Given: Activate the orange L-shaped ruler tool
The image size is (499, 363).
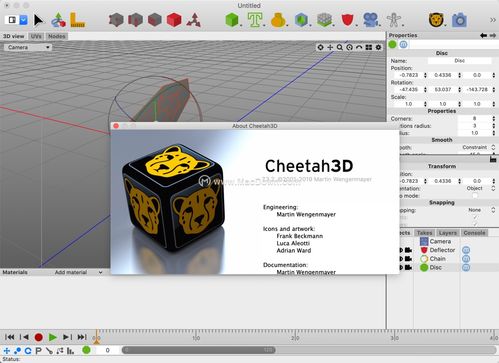Looking at the screenshot, I should tap(77, 20).
